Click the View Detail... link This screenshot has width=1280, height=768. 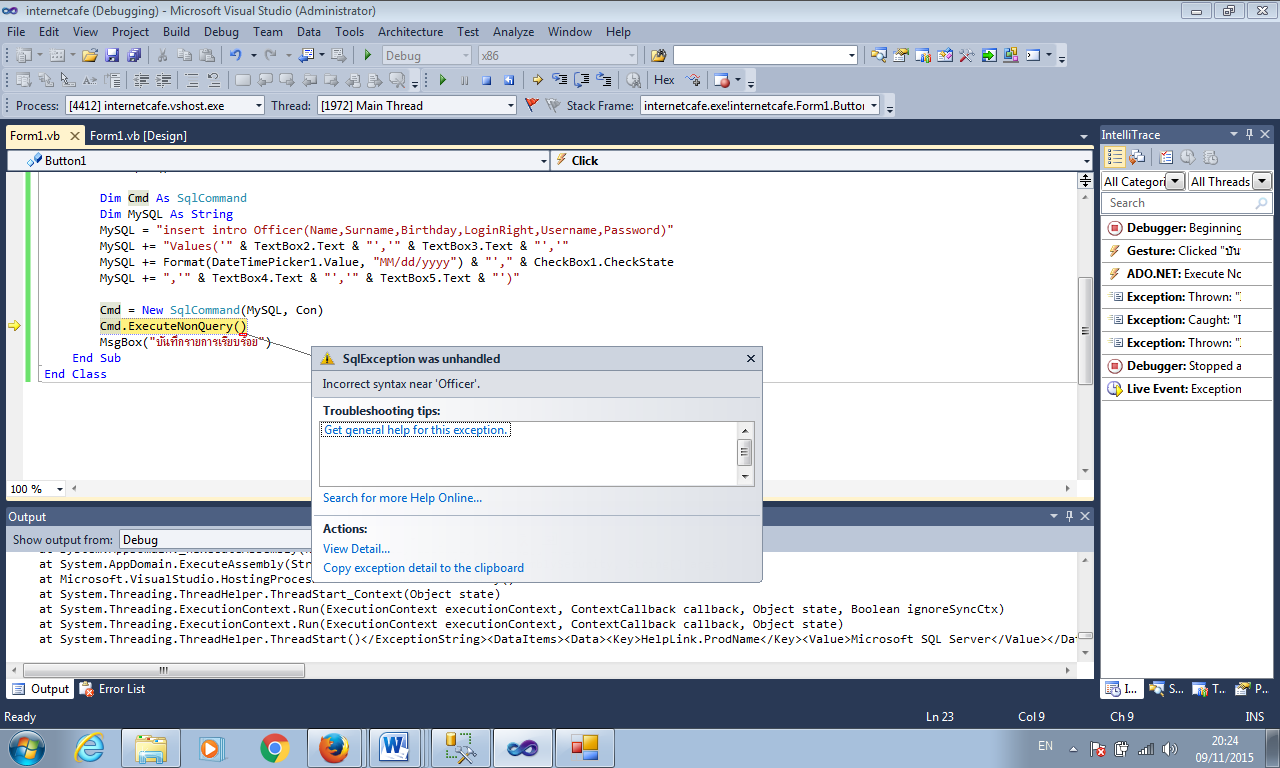[x=356, y=548]
